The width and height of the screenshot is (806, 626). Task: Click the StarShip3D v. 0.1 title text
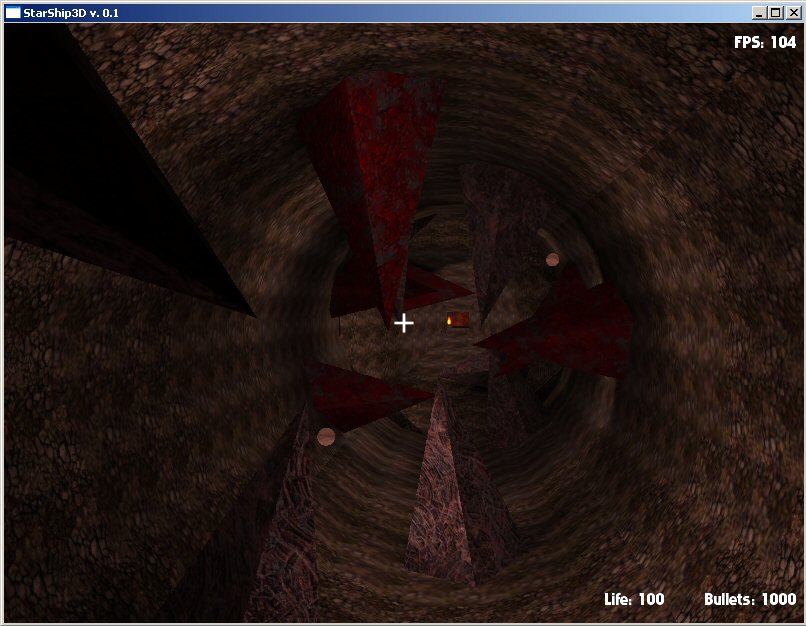(71, 13)
